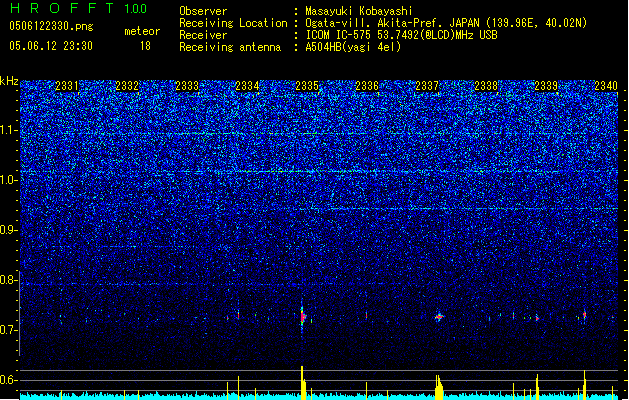This screenshot has width=629, height=400.
Task: Click the 0.8 frequency axis label
Action: coord(9,280)
